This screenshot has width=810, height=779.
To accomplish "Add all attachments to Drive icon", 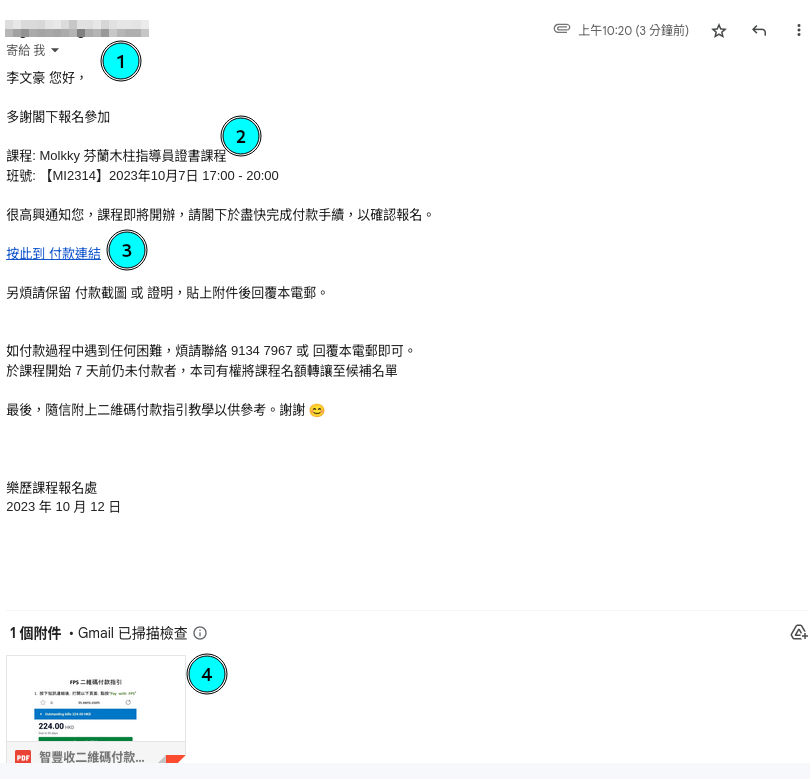I will [x=798, y=632].
